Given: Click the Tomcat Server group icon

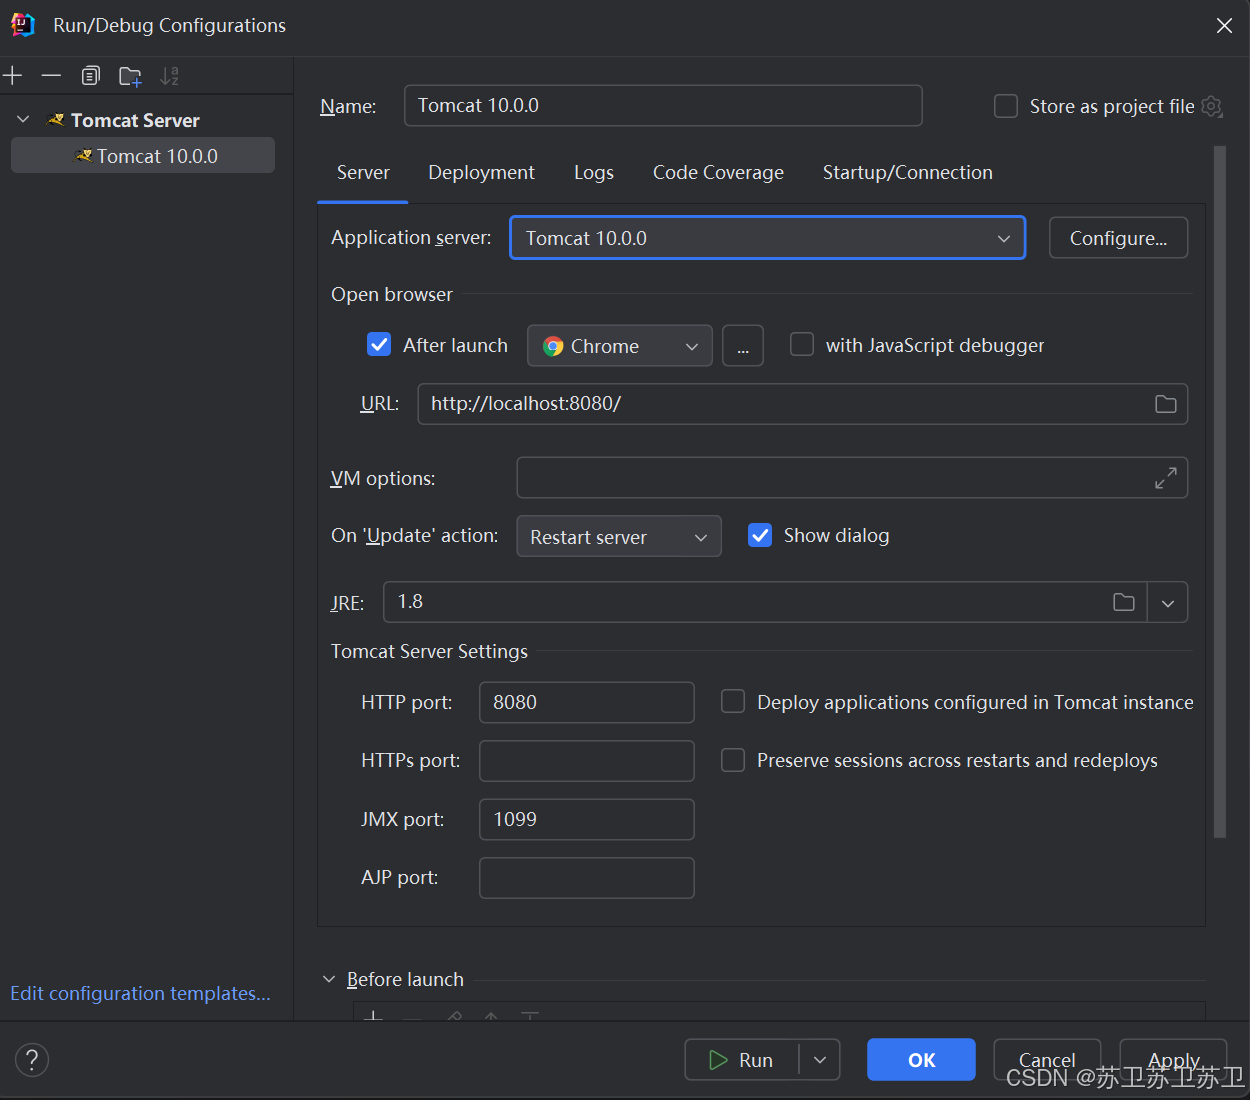Looking at the screenshot, I should pos(57,120).
